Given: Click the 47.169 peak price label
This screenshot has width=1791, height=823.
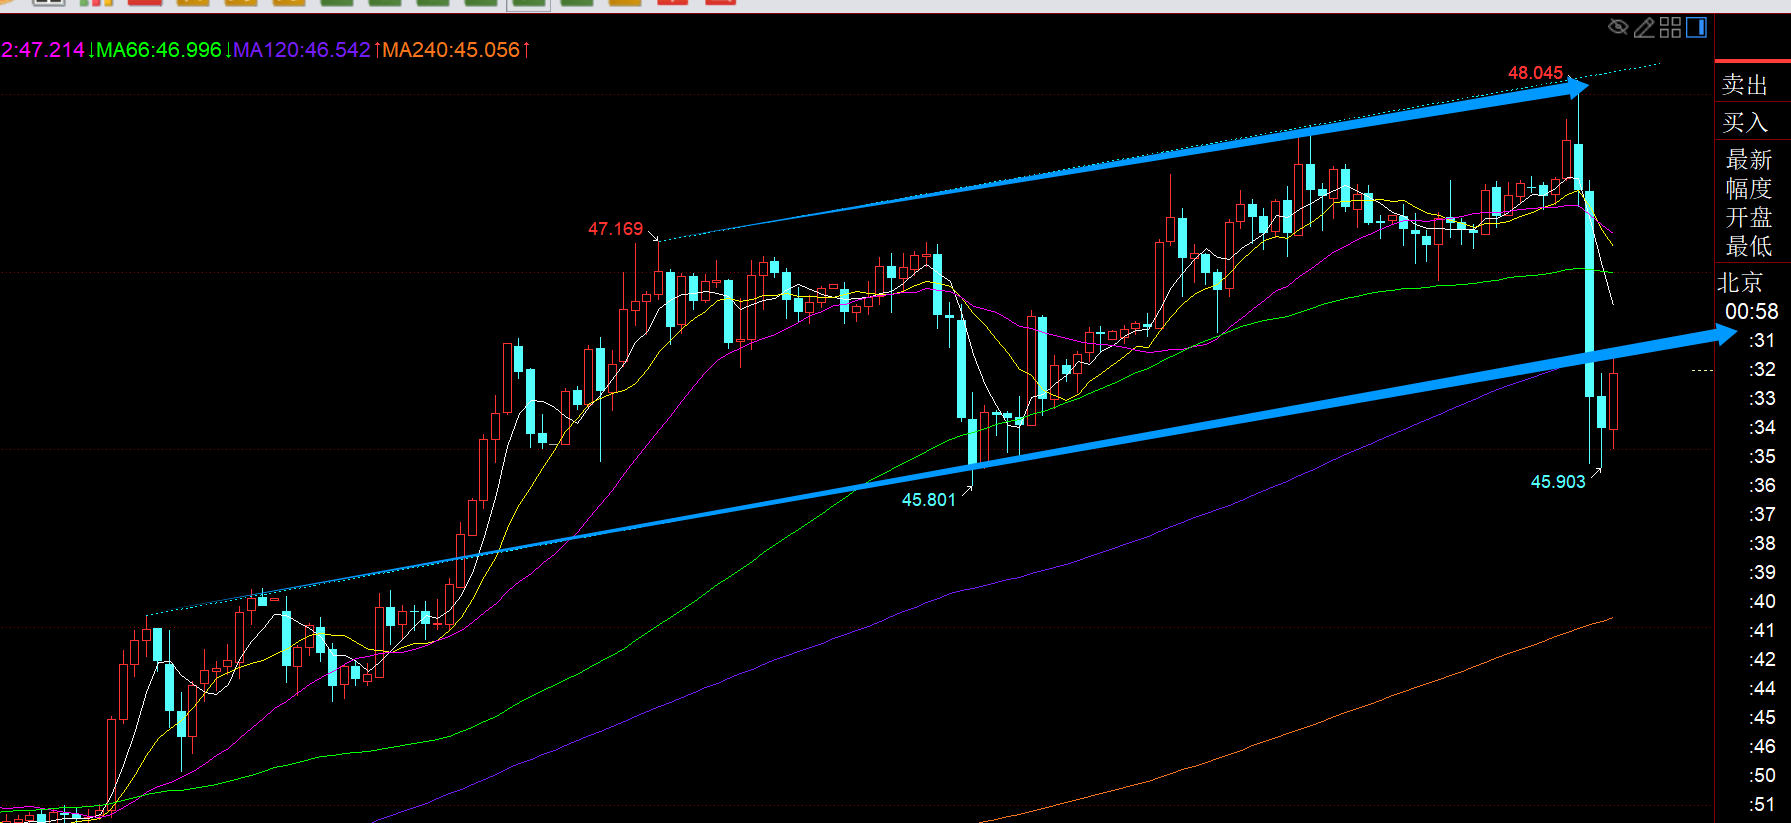Looking at the screenshot, I should [x=615, y=229].
